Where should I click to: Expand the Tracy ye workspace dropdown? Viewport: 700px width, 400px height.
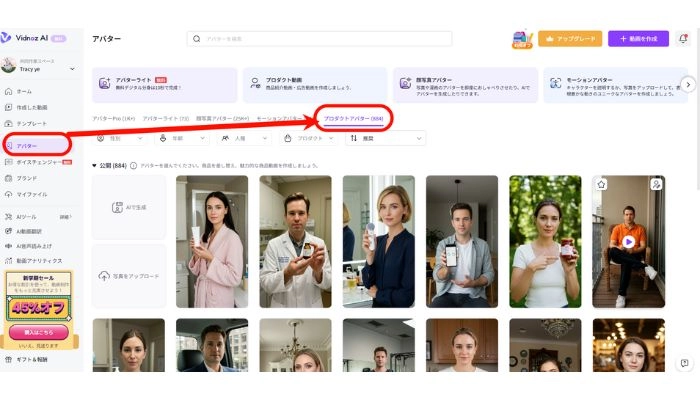(72, 69)
